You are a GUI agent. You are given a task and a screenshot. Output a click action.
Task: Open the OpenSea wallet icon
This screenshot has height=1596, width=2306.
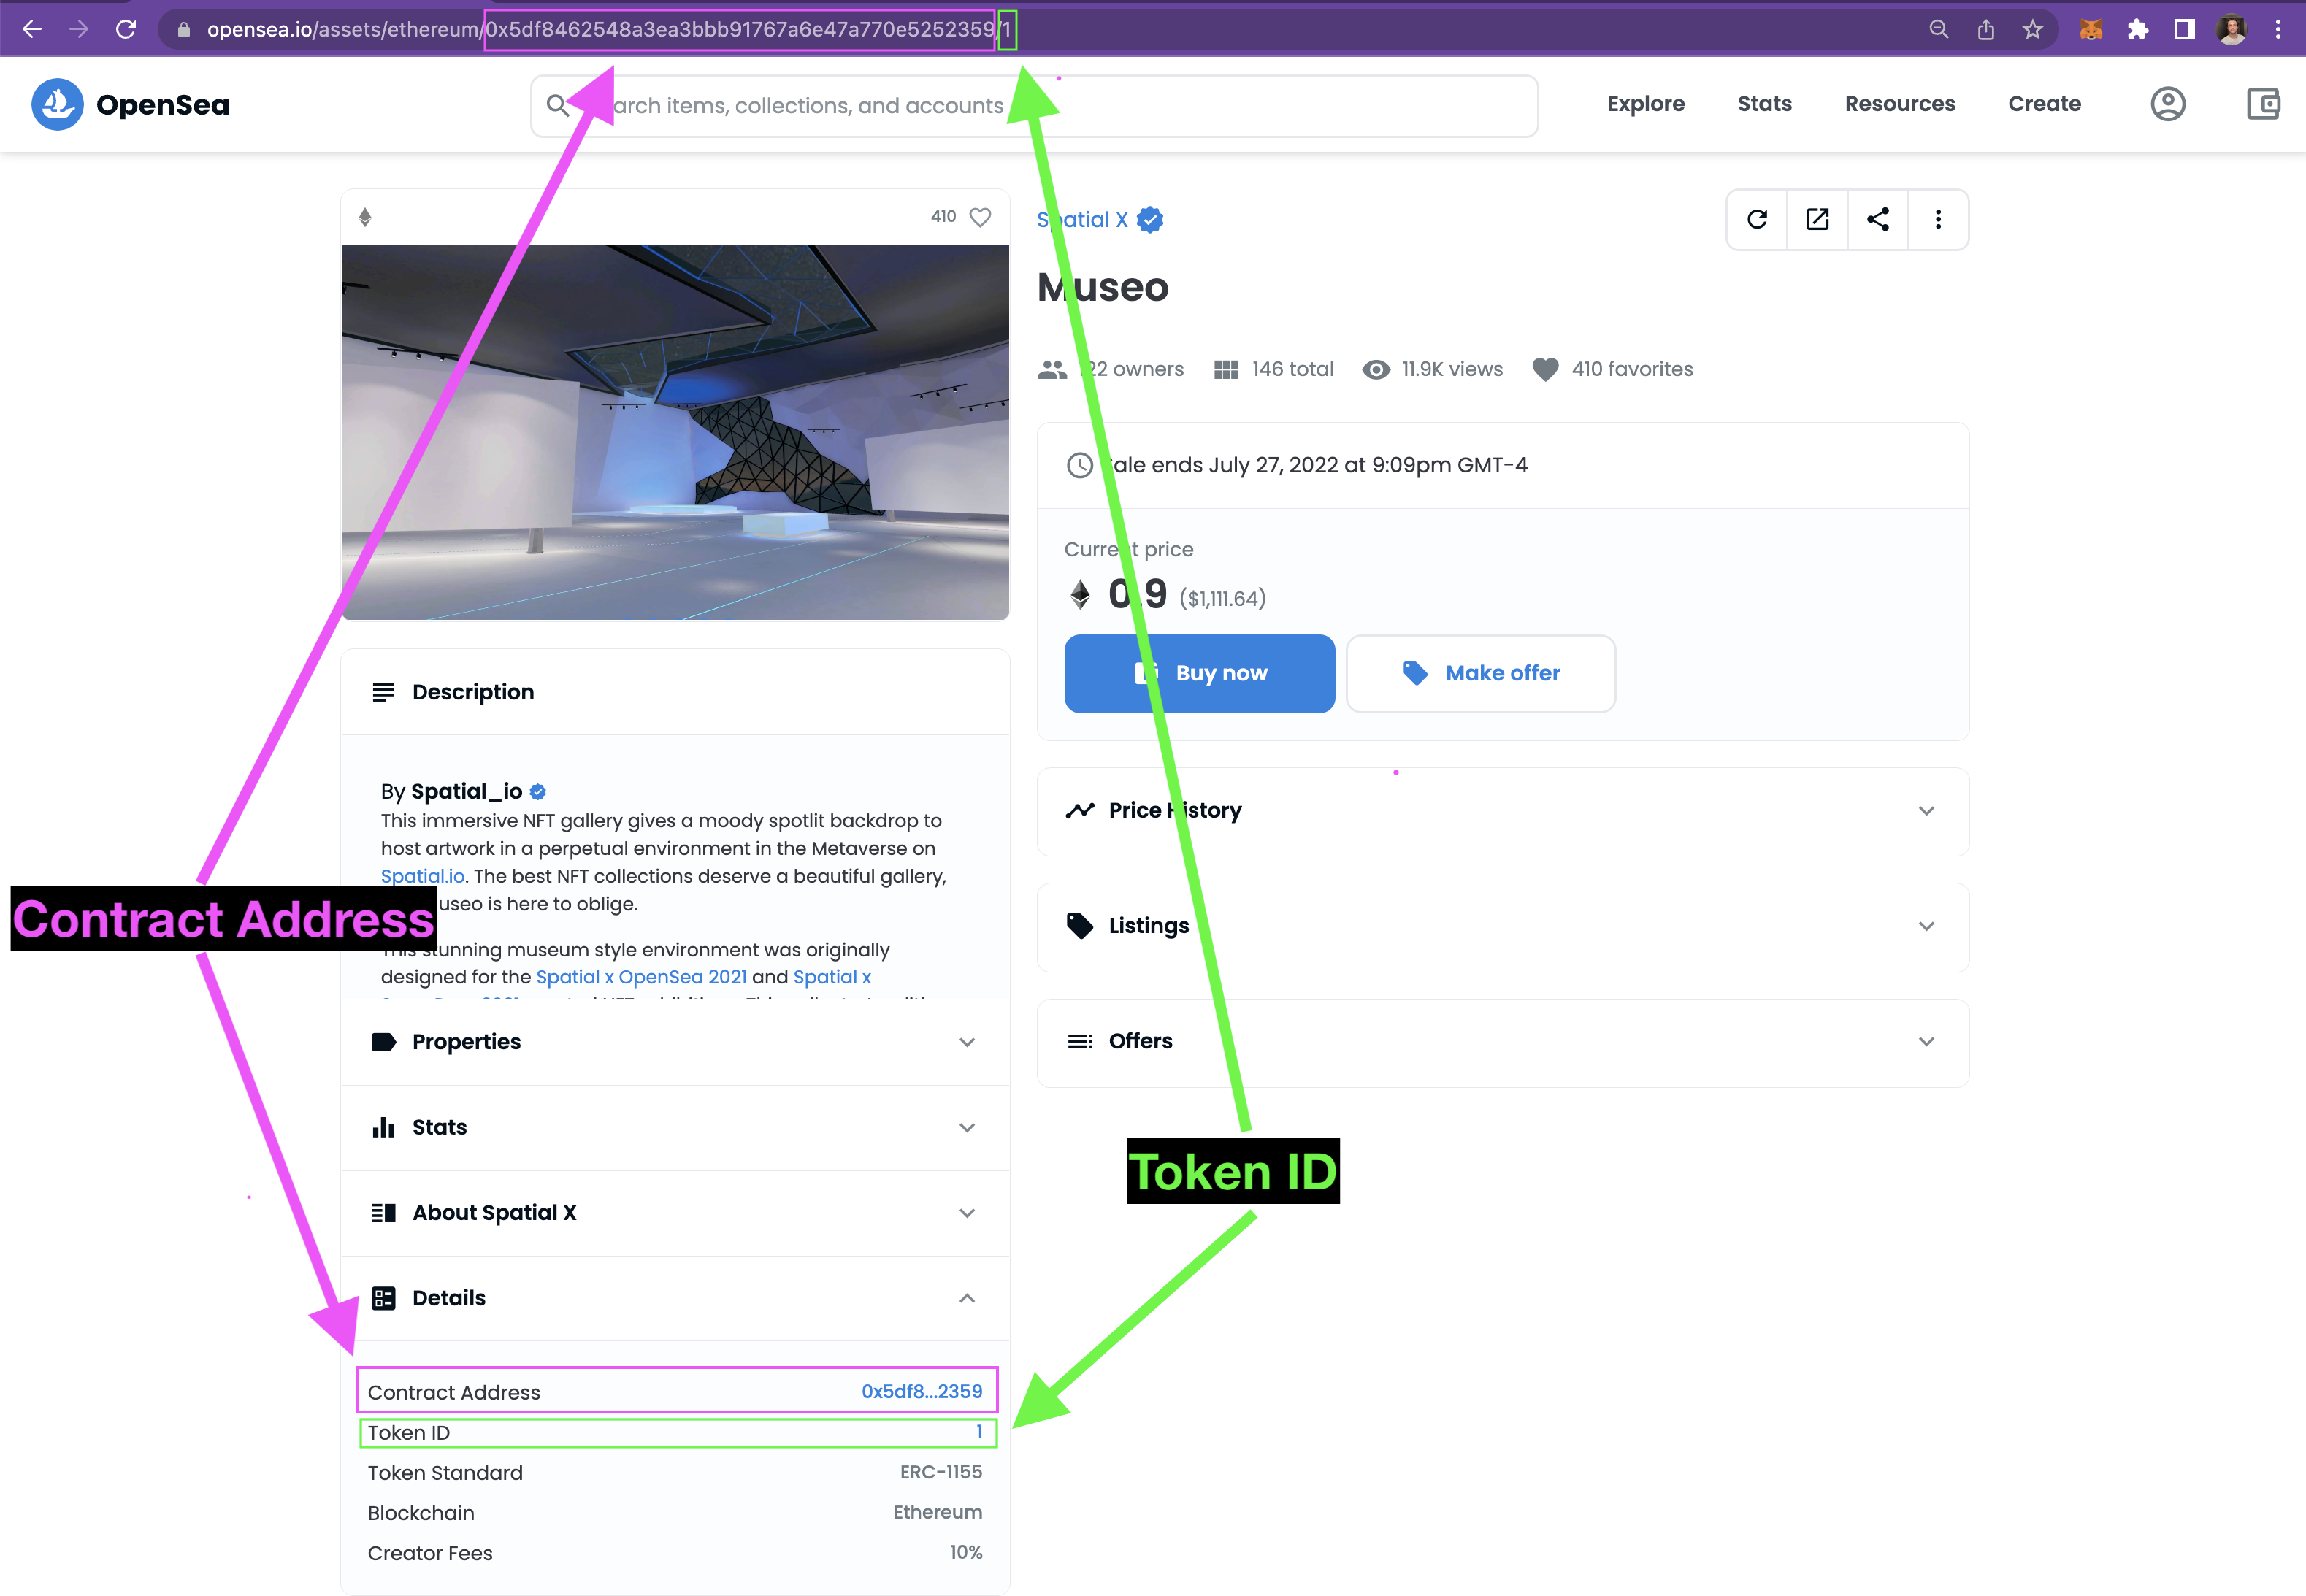(x=2263, y=104)
